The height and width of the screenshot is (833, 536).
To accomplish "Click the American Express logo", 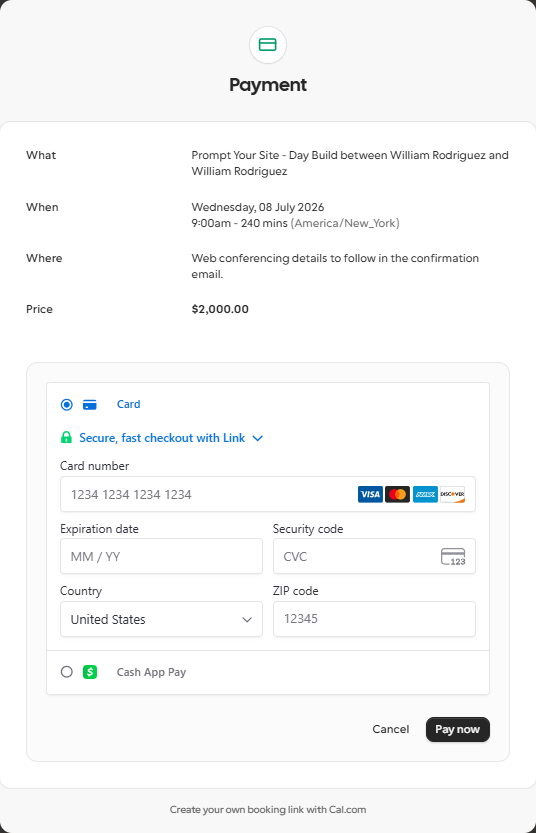I will pos(426,495).
